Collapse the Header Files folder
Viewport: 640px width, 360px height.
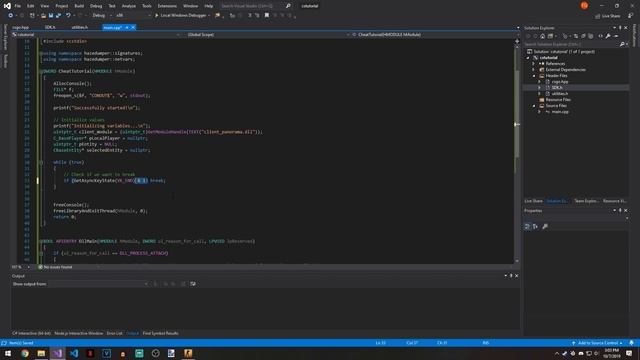pos(533,76)
